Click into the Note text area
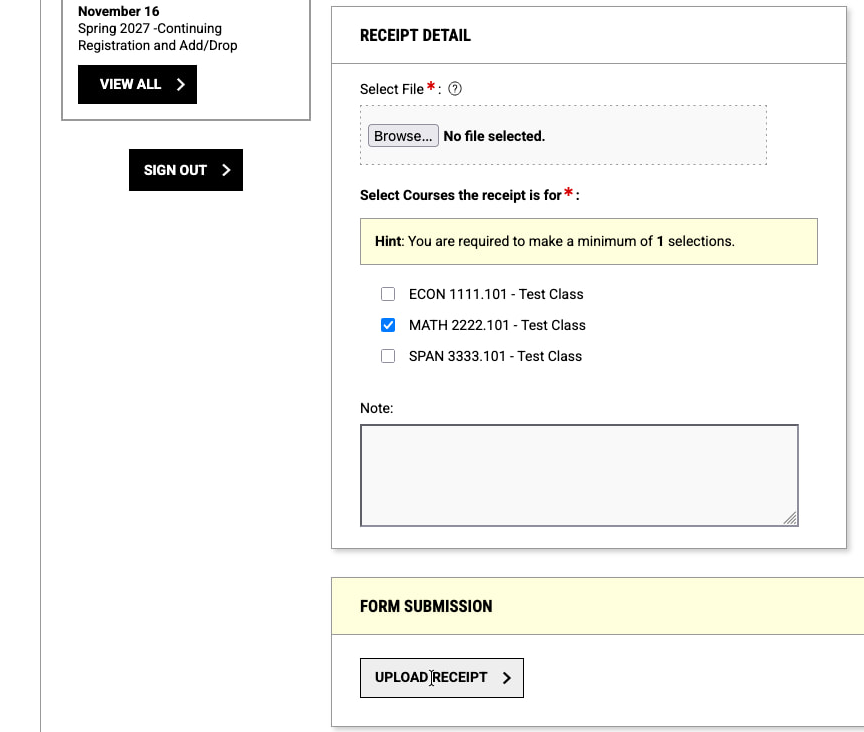 click(x=579, y=475)
